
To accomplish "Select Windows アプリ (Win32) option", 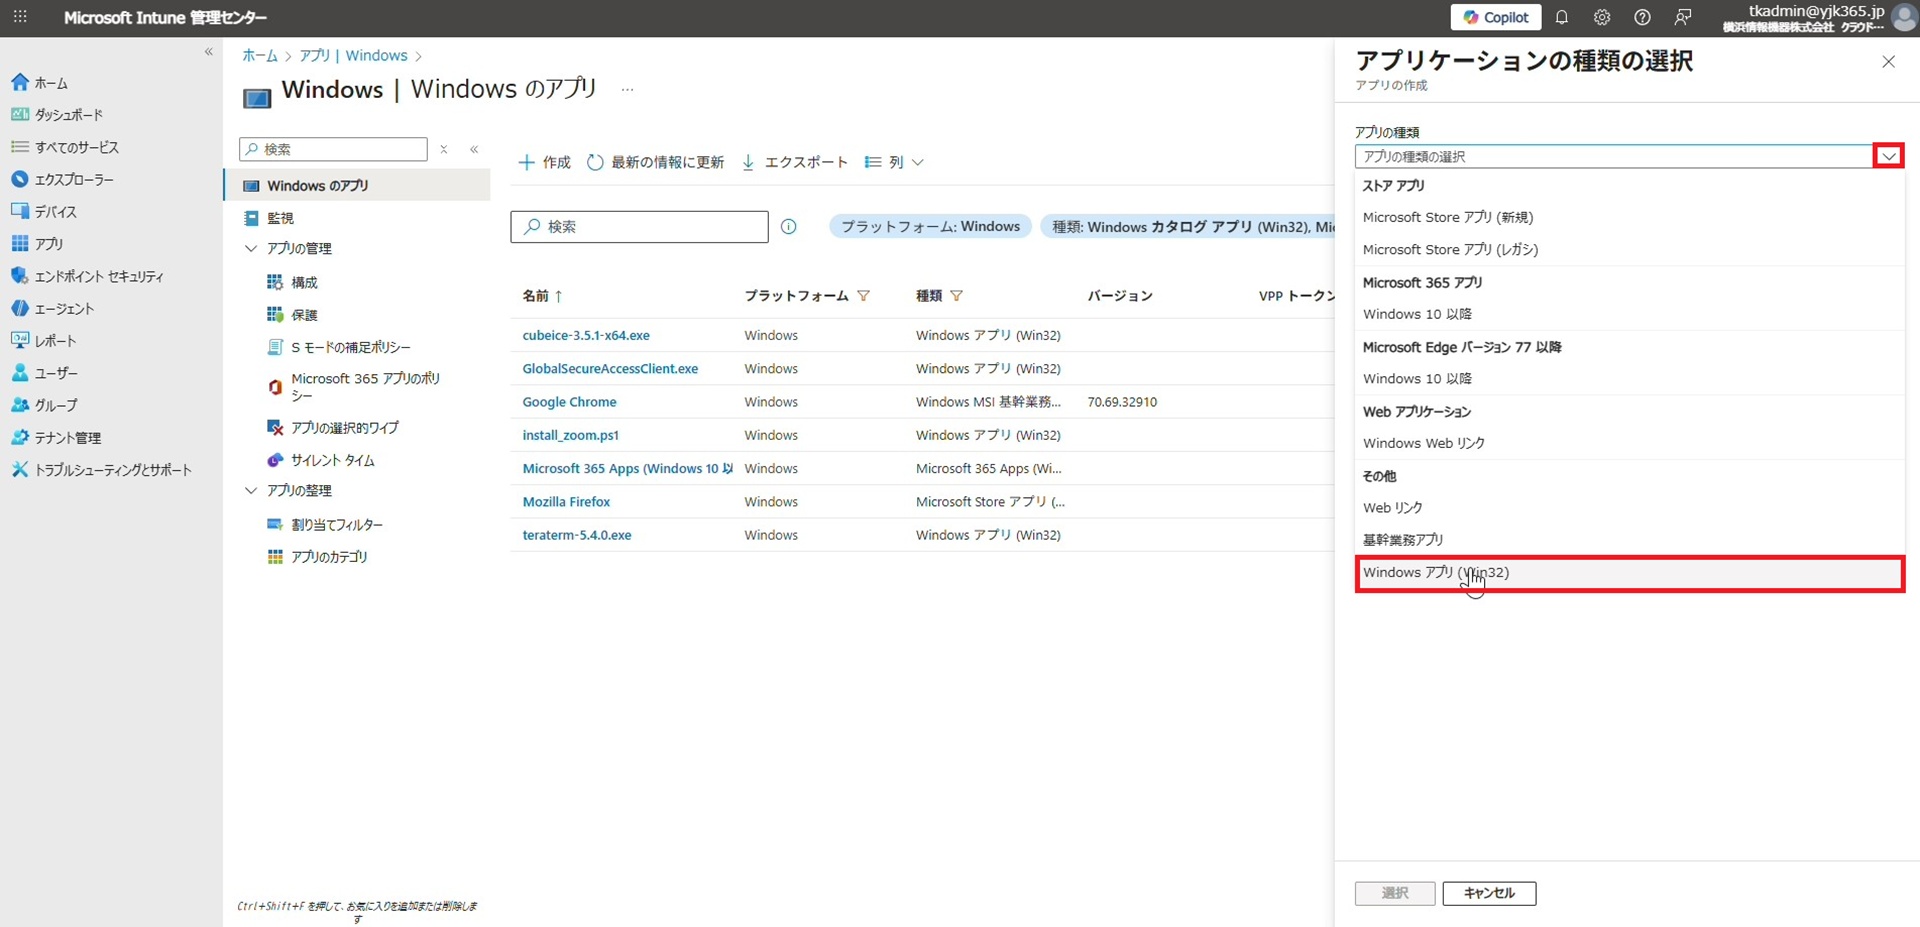I will pos(1435,573).
